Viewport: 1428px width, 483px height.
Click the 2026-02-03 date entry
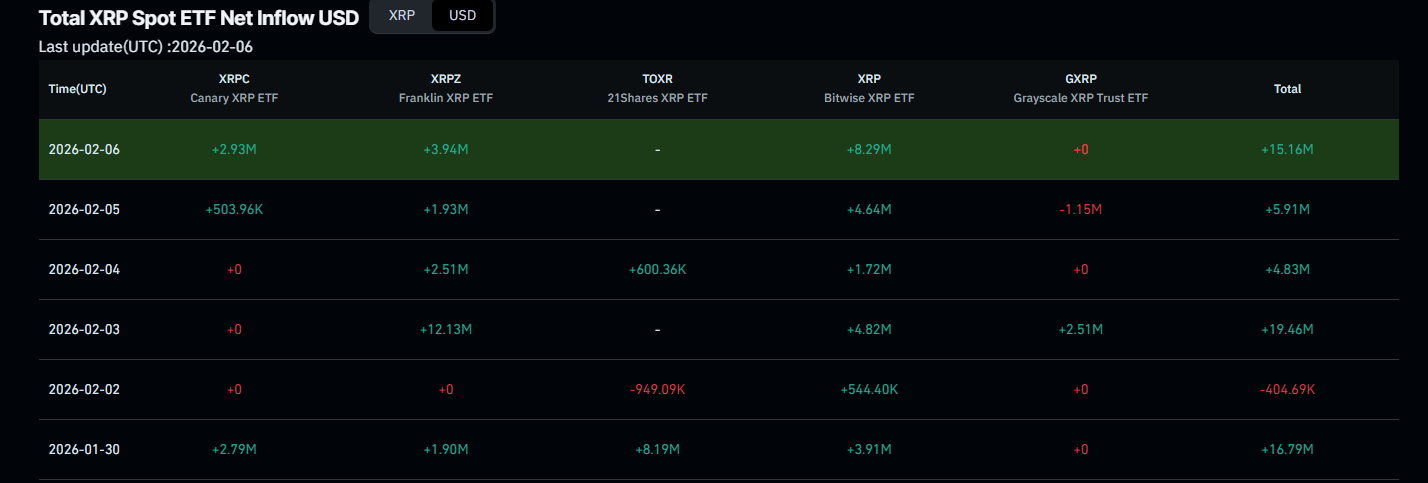pos(84,329)
